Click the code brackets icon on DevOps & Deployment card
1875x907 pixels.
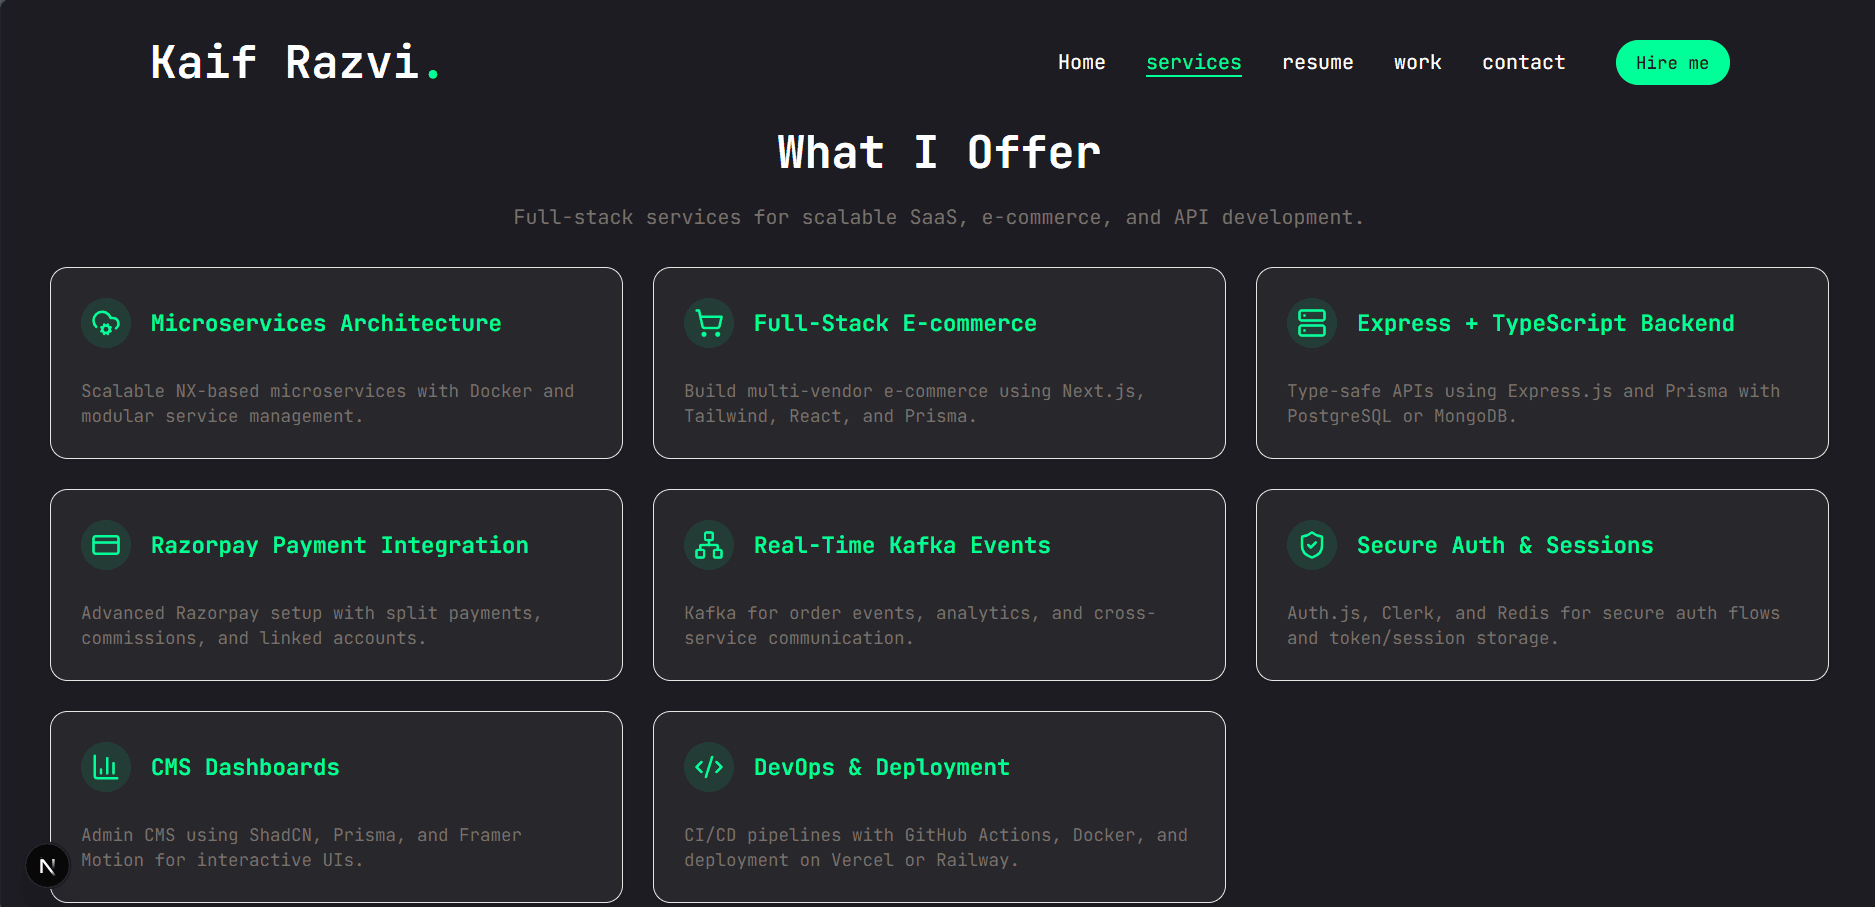709,767
